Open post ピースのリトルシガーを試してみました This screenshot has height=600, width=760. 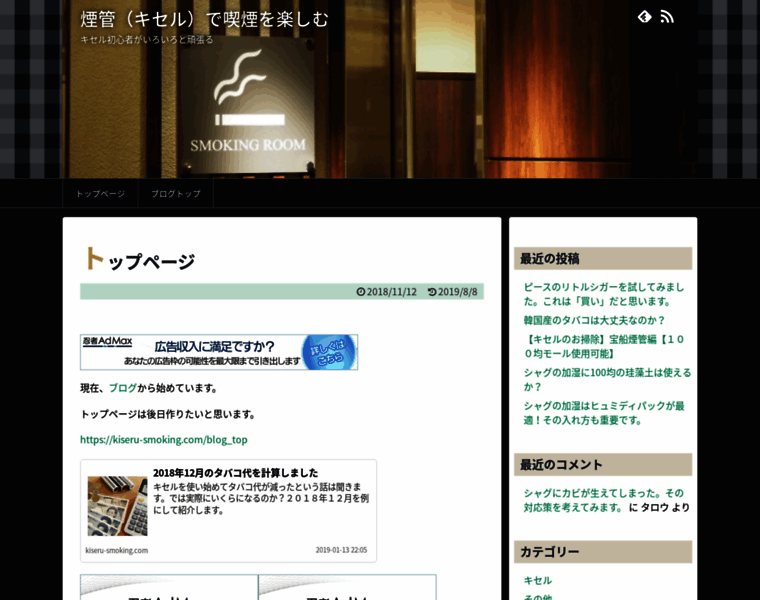(603, 294)
